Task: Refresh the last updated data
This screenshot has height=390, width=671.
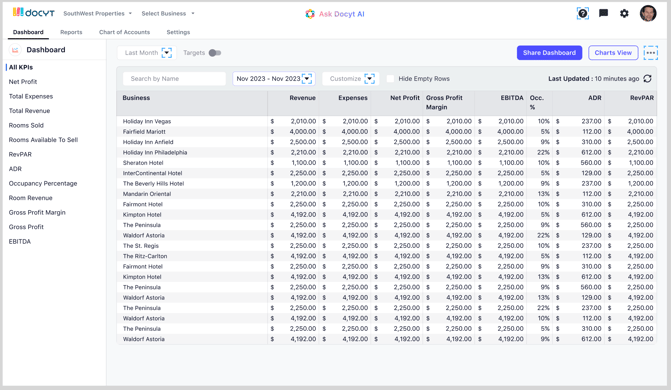Action: pos(647,79)
